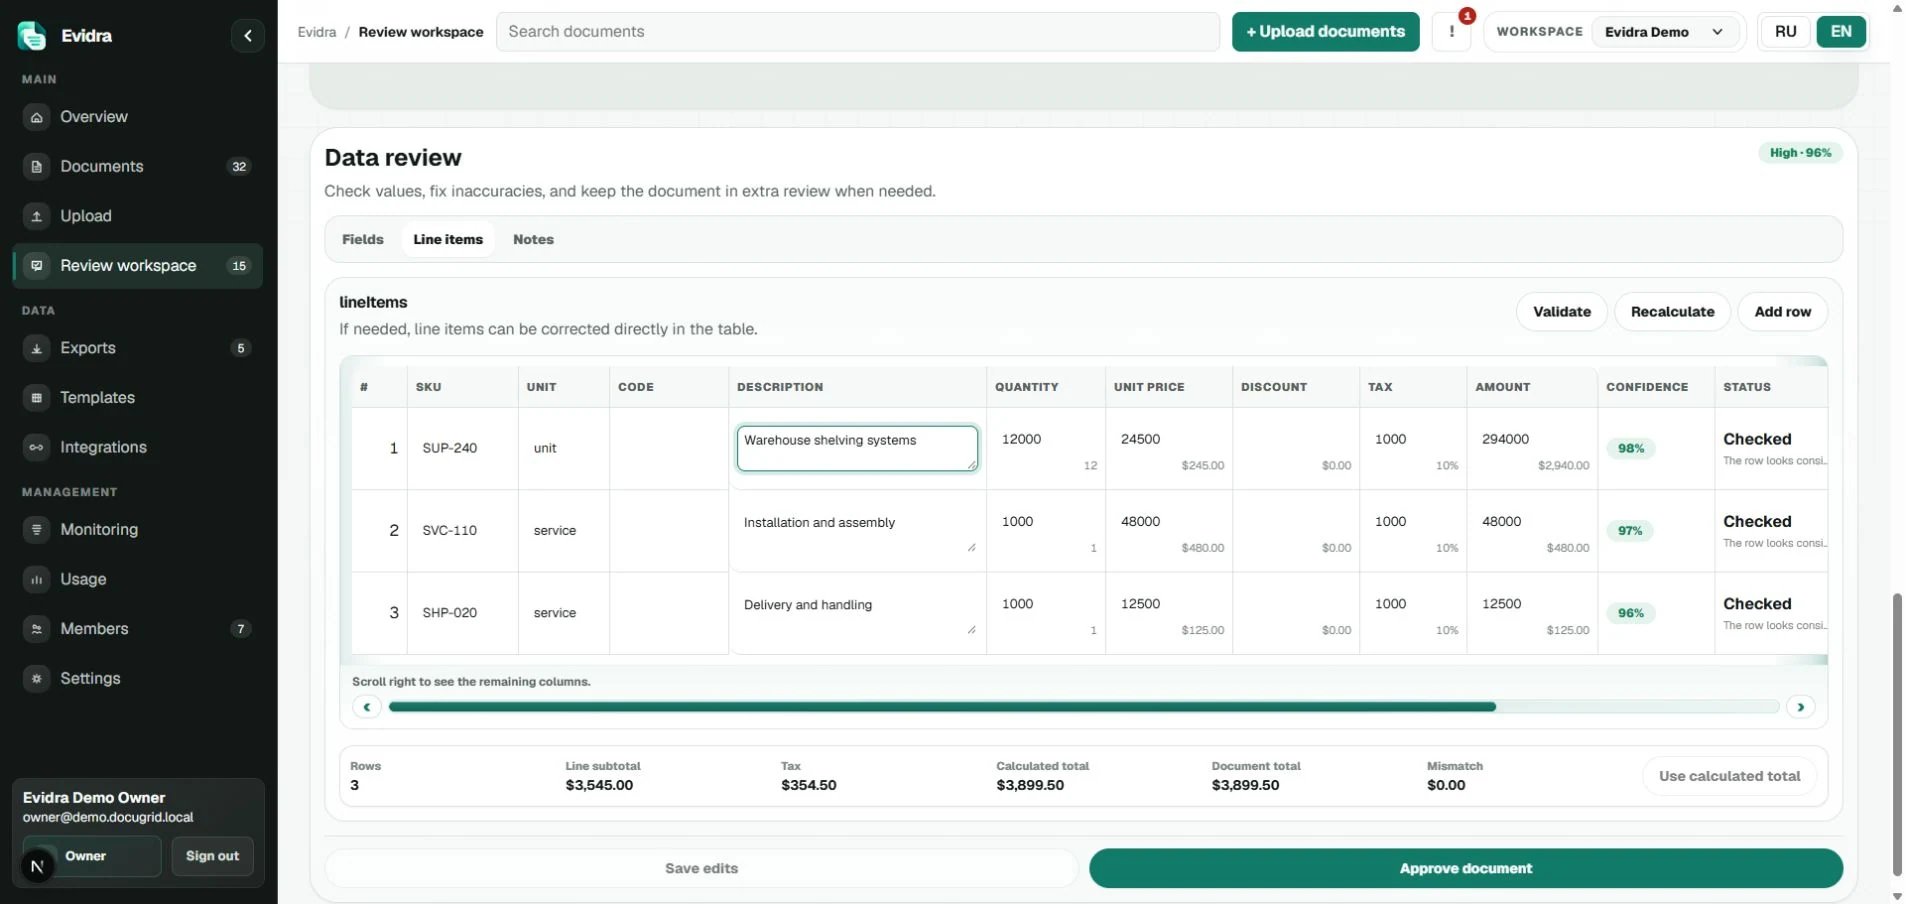Click the Evidra logo icon
1905x904 pixels.
tap(32, 36)
